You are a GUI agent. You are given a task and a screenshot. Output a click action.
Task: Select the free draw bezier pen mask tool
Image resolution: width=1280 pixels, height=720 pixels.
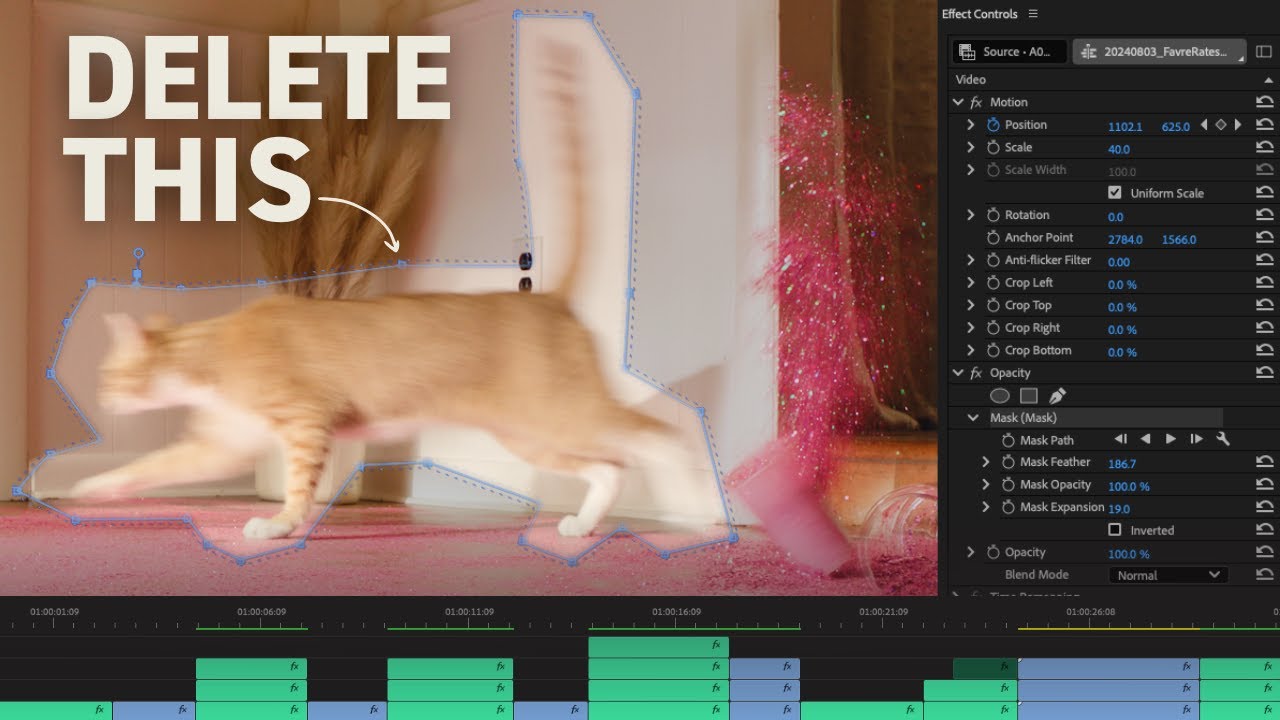1057,396
